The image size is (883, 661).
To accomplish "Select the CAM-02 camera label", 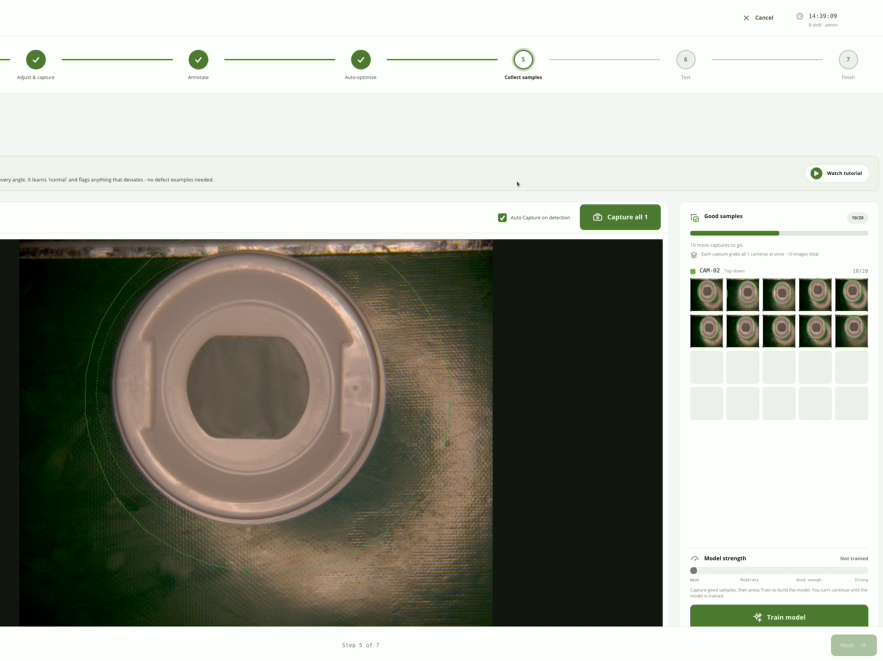I will [710, 271].
